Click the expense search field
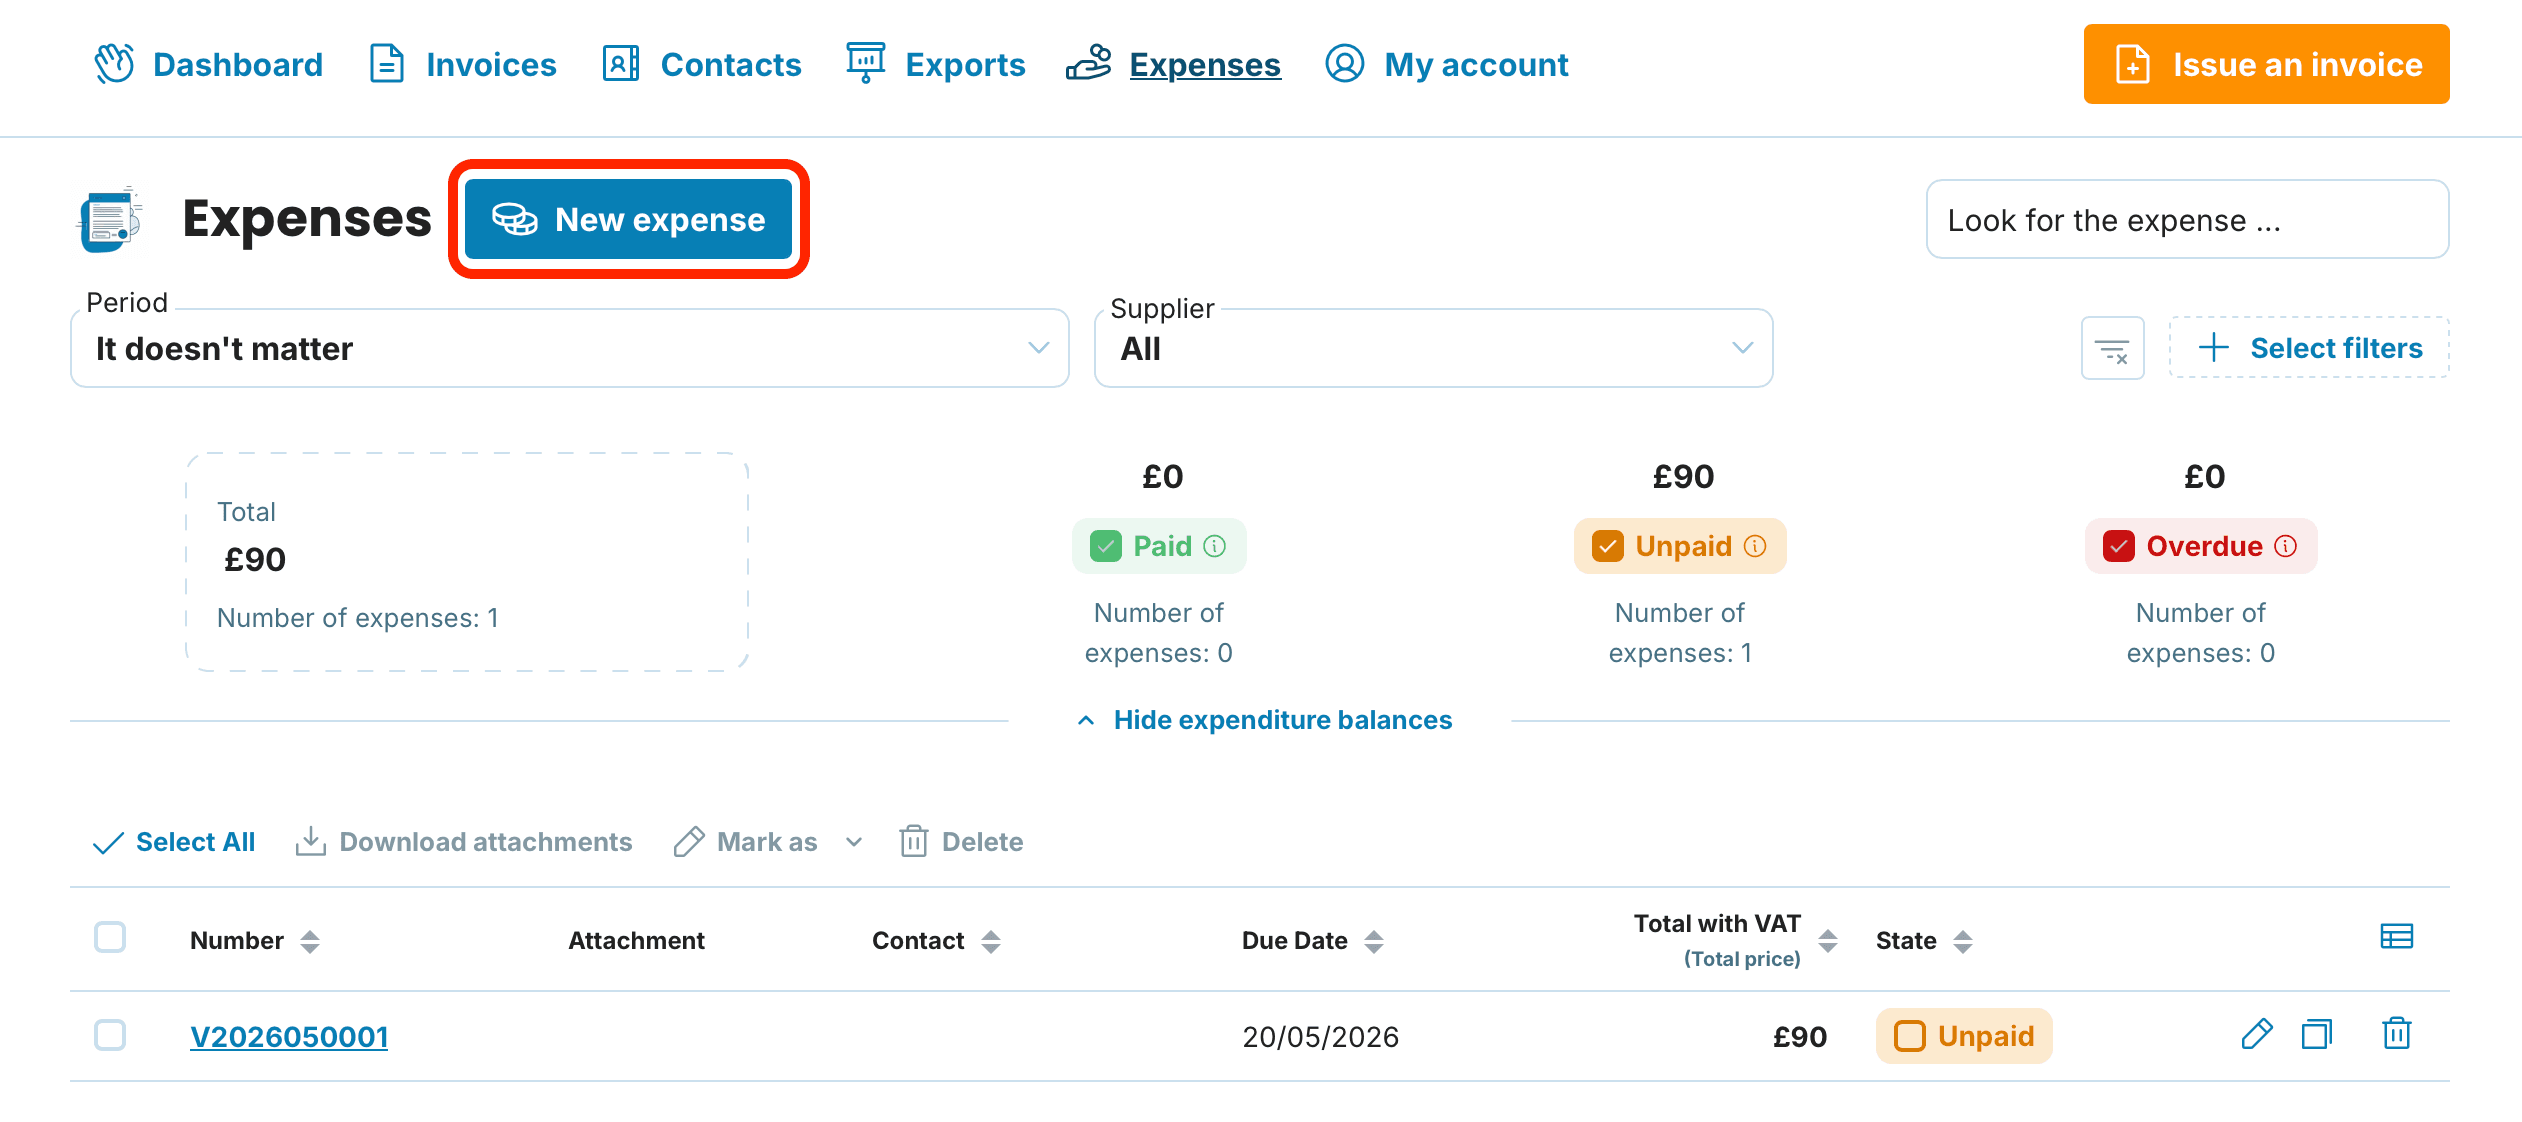Screen dimensions: 2522x1122 pos(2187,219)
